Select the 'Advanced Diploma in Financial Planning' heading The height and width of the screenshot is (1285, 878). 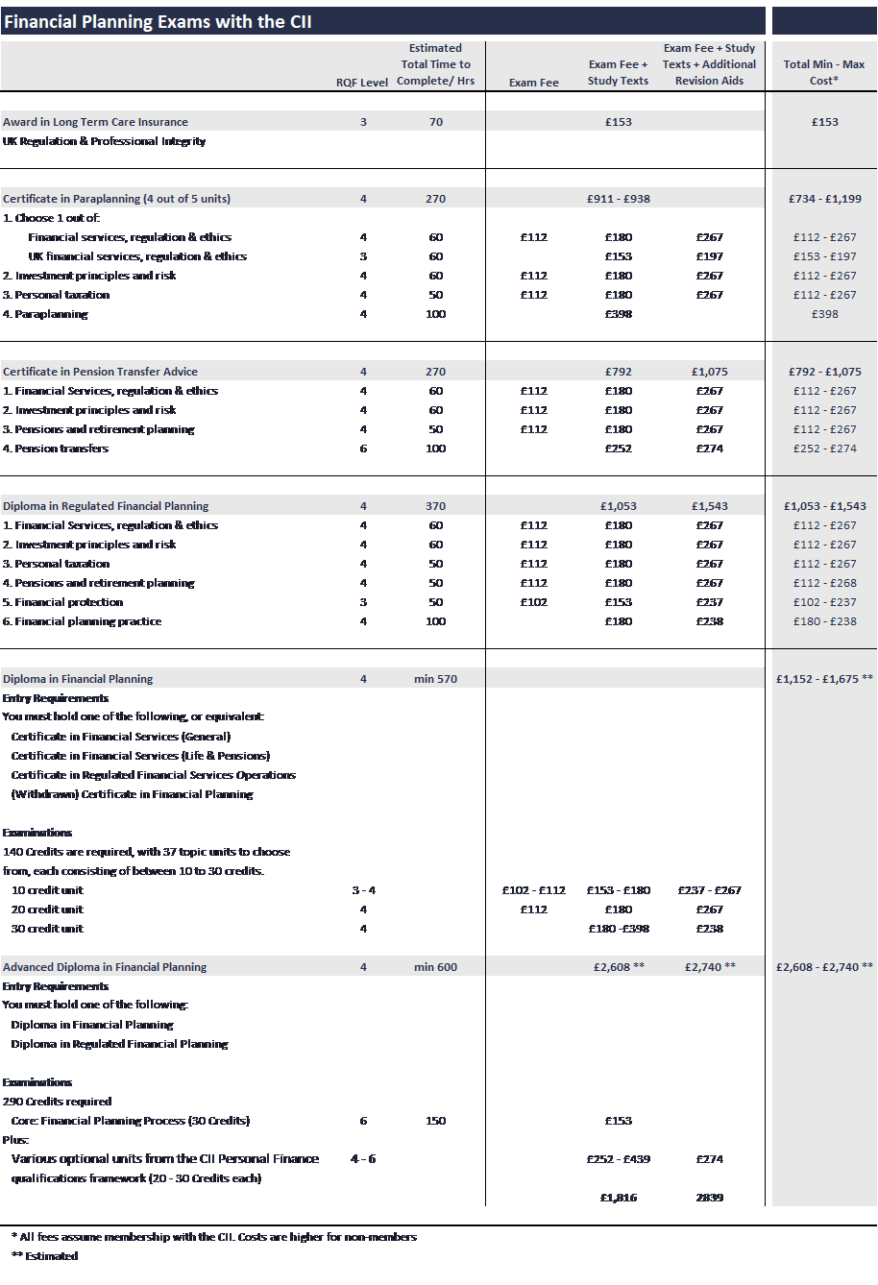[104, 967]
